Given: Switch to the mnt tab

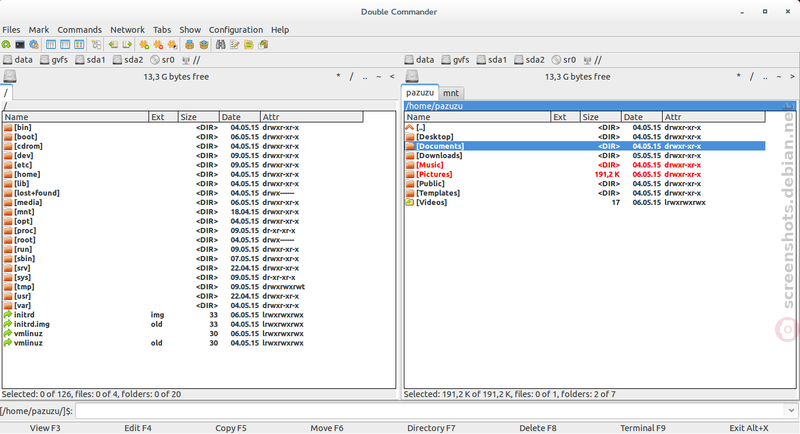Looking at the screenshot, I should pos(451,93).
